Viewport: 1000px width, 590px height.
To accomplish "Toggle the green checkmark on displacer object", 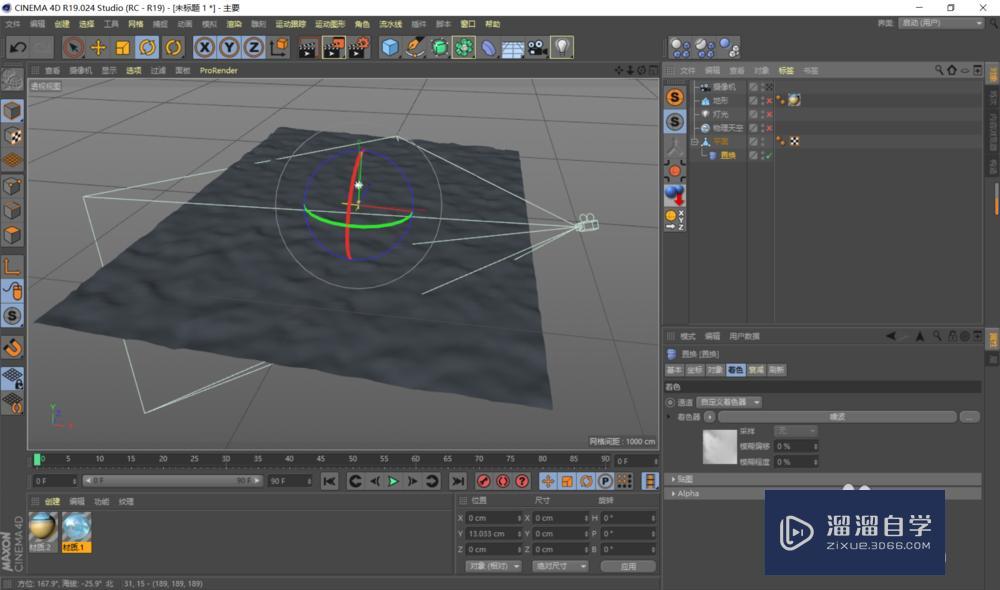I will click(769, 155).
